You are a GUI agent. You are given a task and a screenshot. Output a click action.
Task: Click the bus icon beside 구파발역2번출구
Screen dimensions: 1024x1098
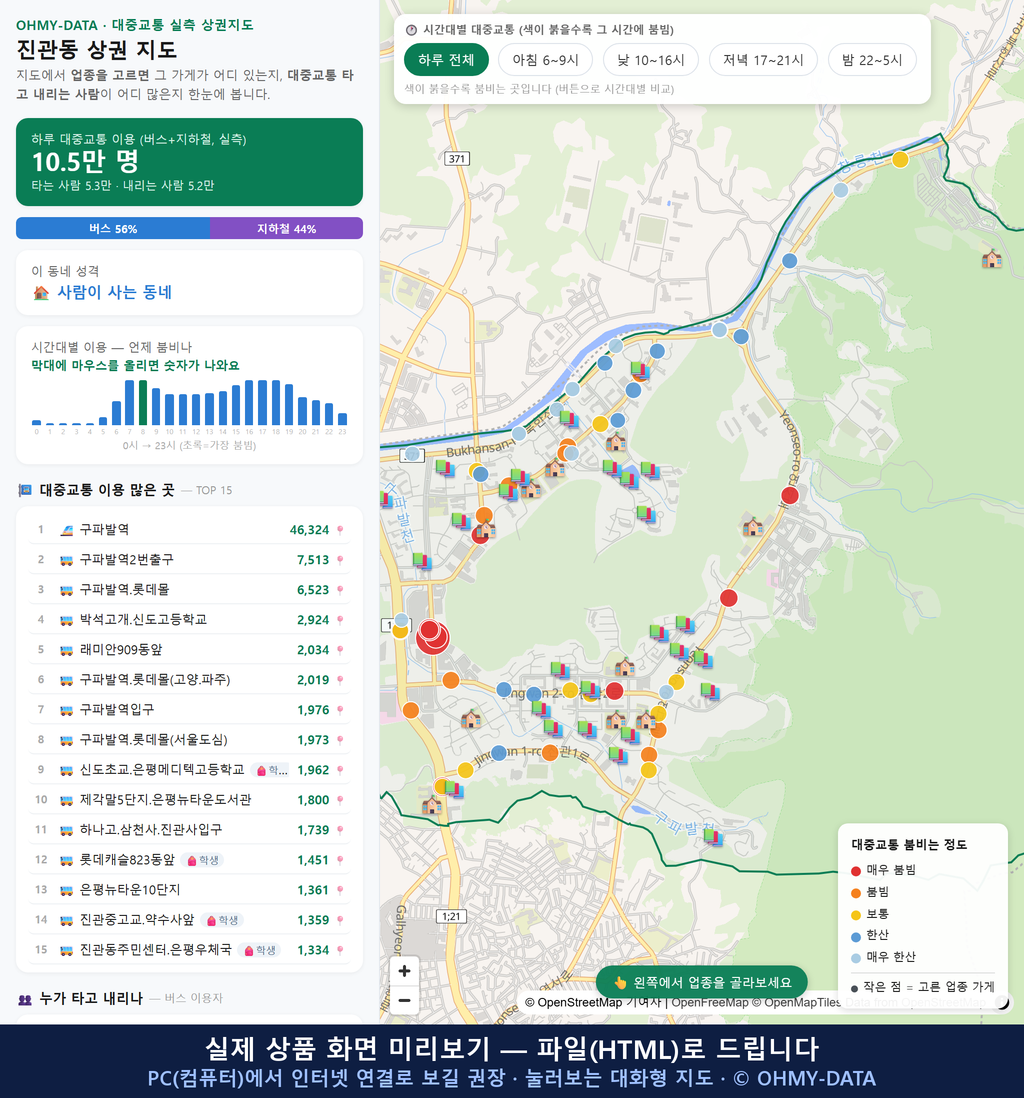[67, 560]
